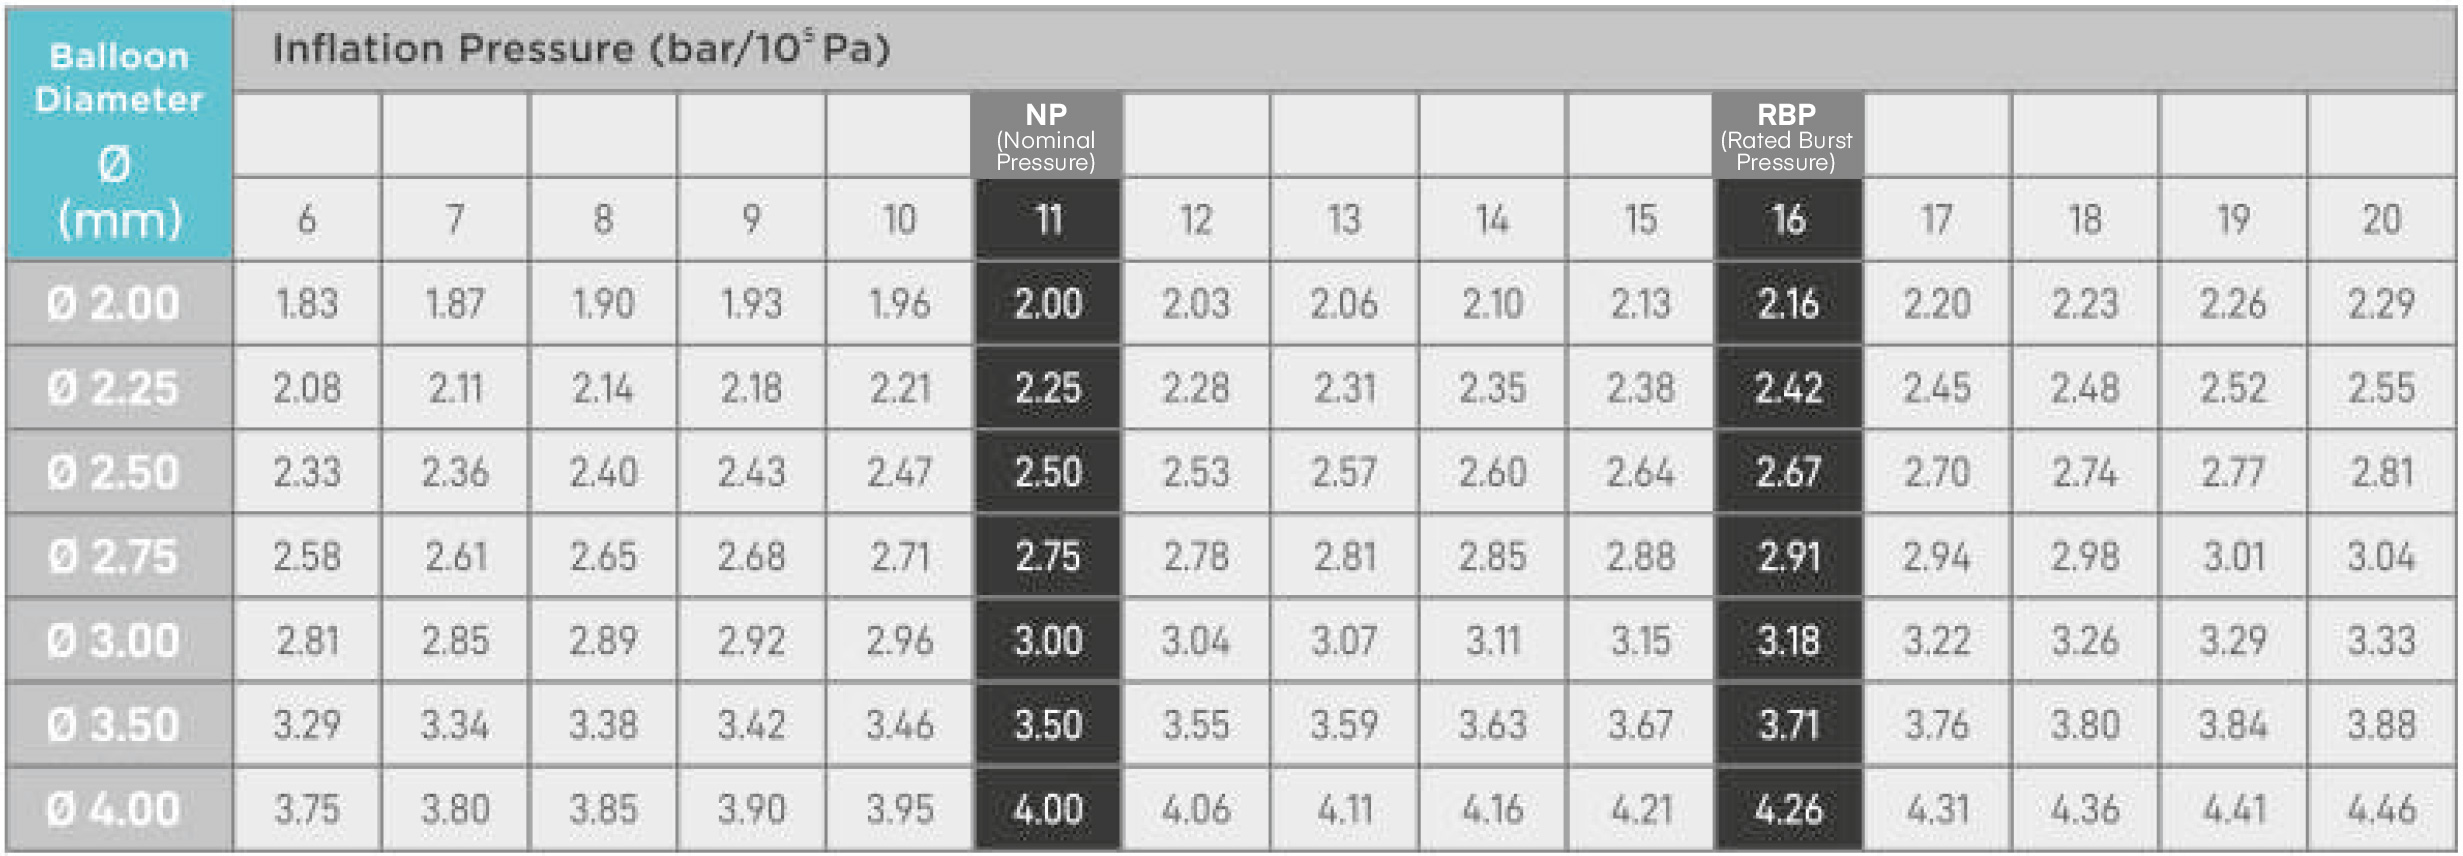Click the dark burst-pressure 3.71 cell
2463x856 pixels.
coord(1788,724)
